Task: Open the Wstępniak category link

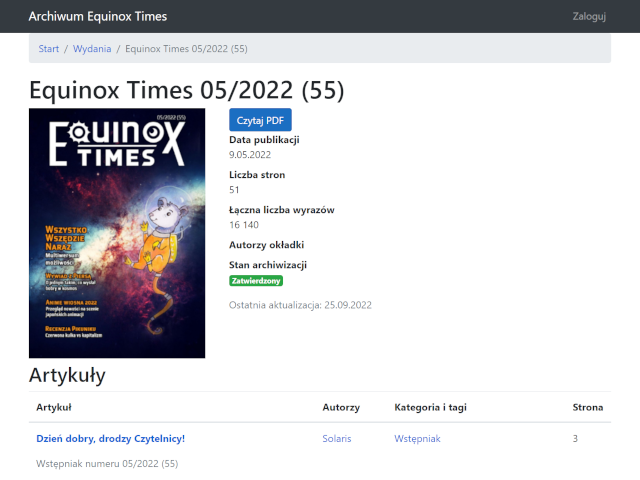Action: (x=417, y=438)
